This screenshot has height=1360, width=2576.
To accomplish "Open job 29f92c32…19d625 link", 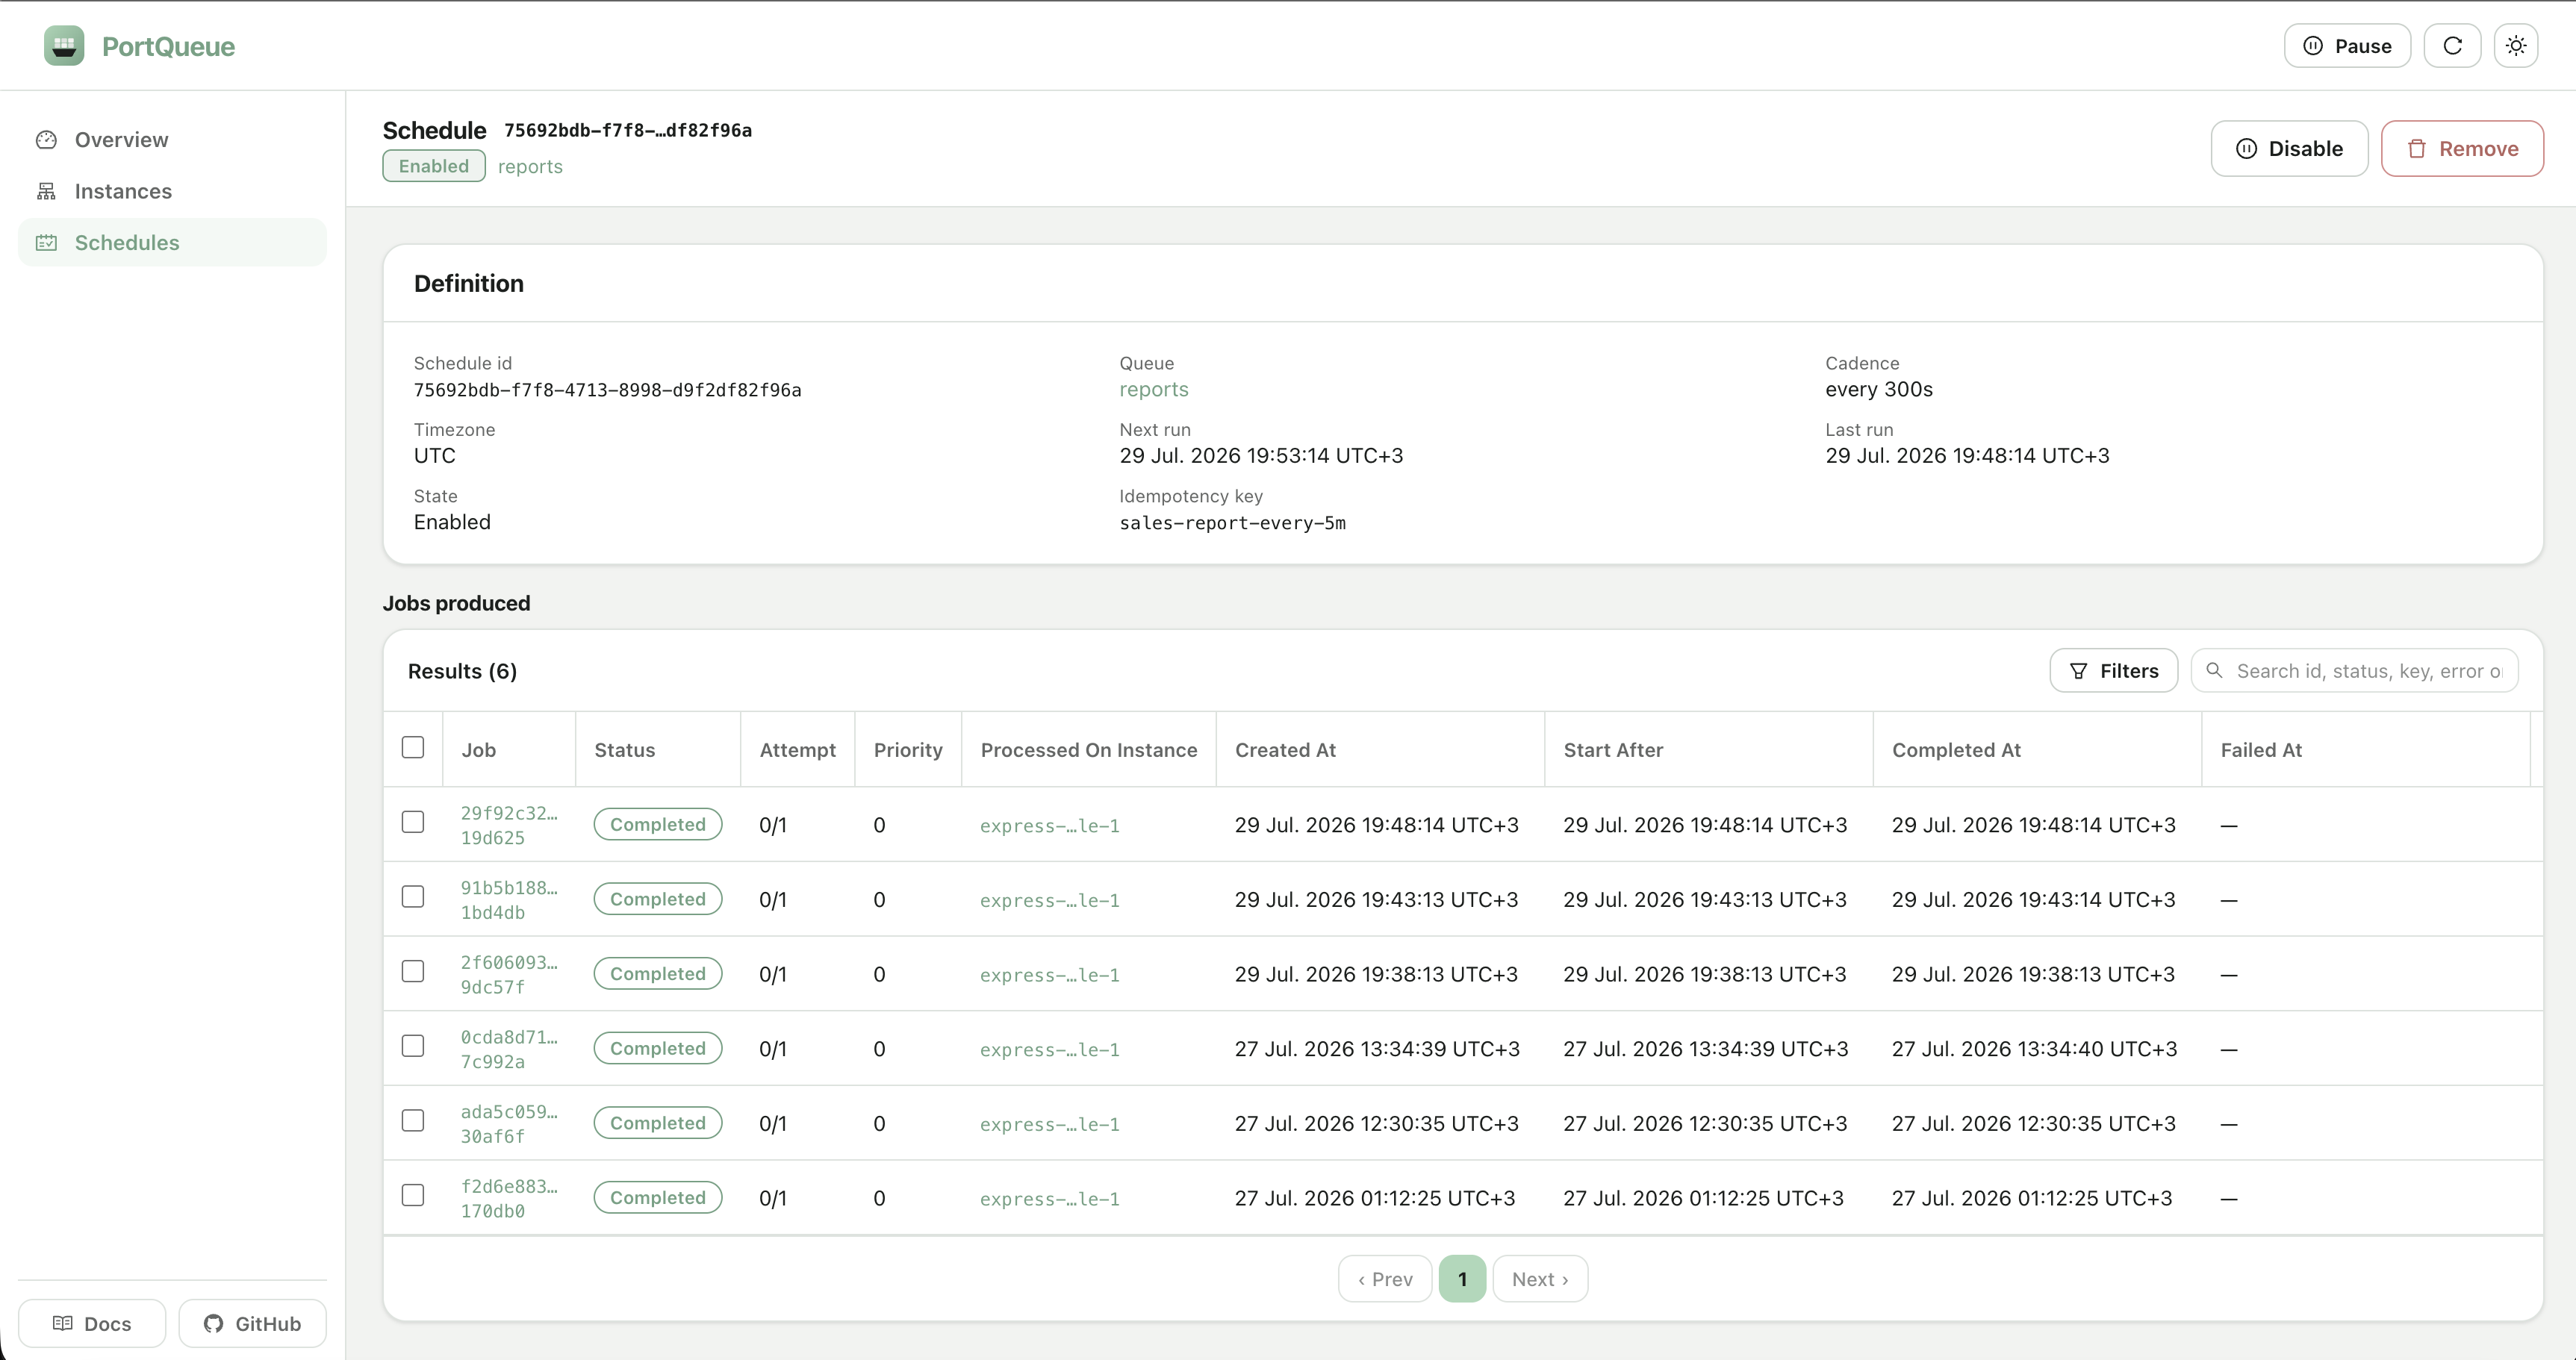I will 509,826.
